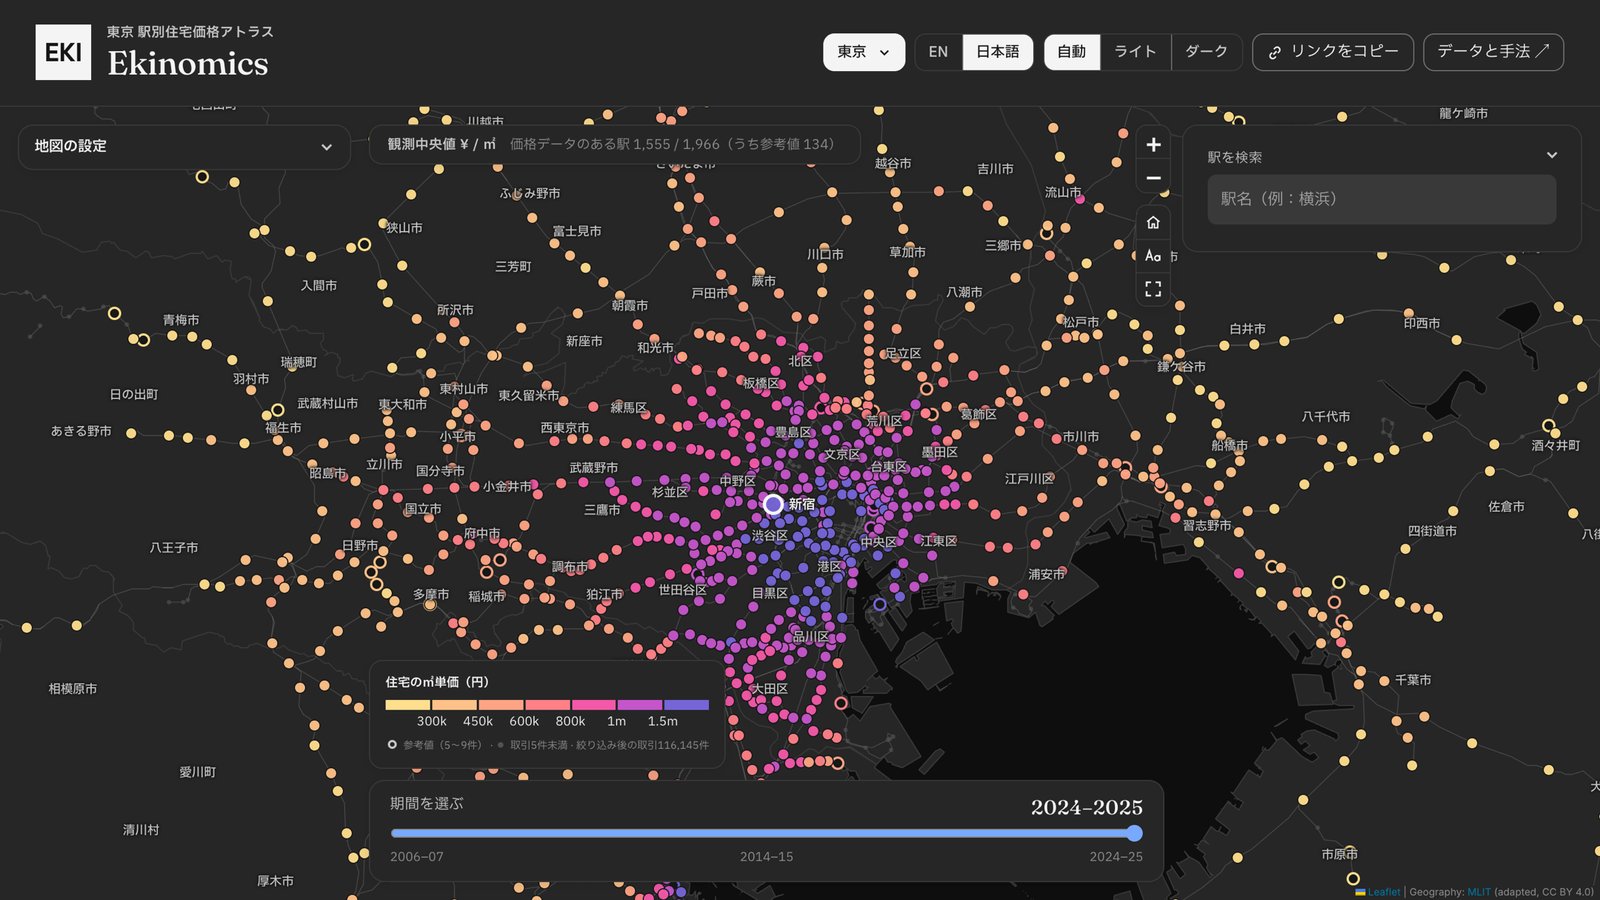Select ライト theme mode
This screenshot has height=900, width=1600.
coord(1135,52)
